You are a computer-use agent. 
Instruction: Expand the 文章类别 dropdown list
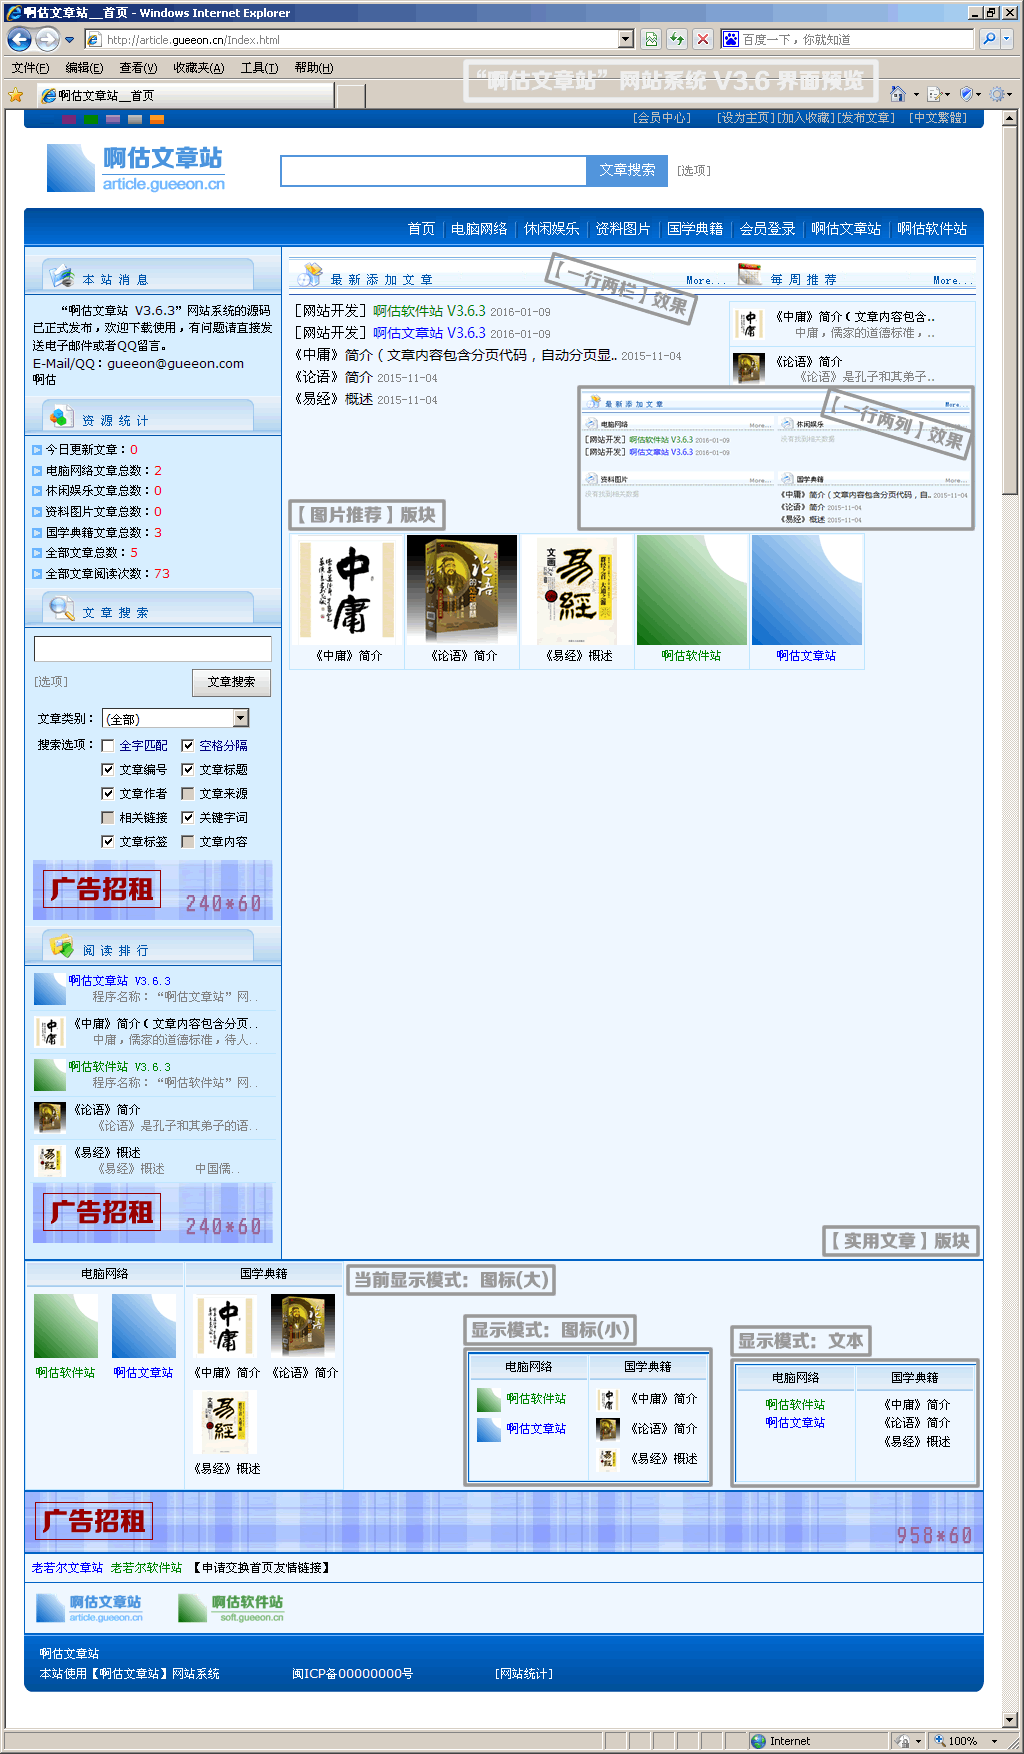coord(240,719)
